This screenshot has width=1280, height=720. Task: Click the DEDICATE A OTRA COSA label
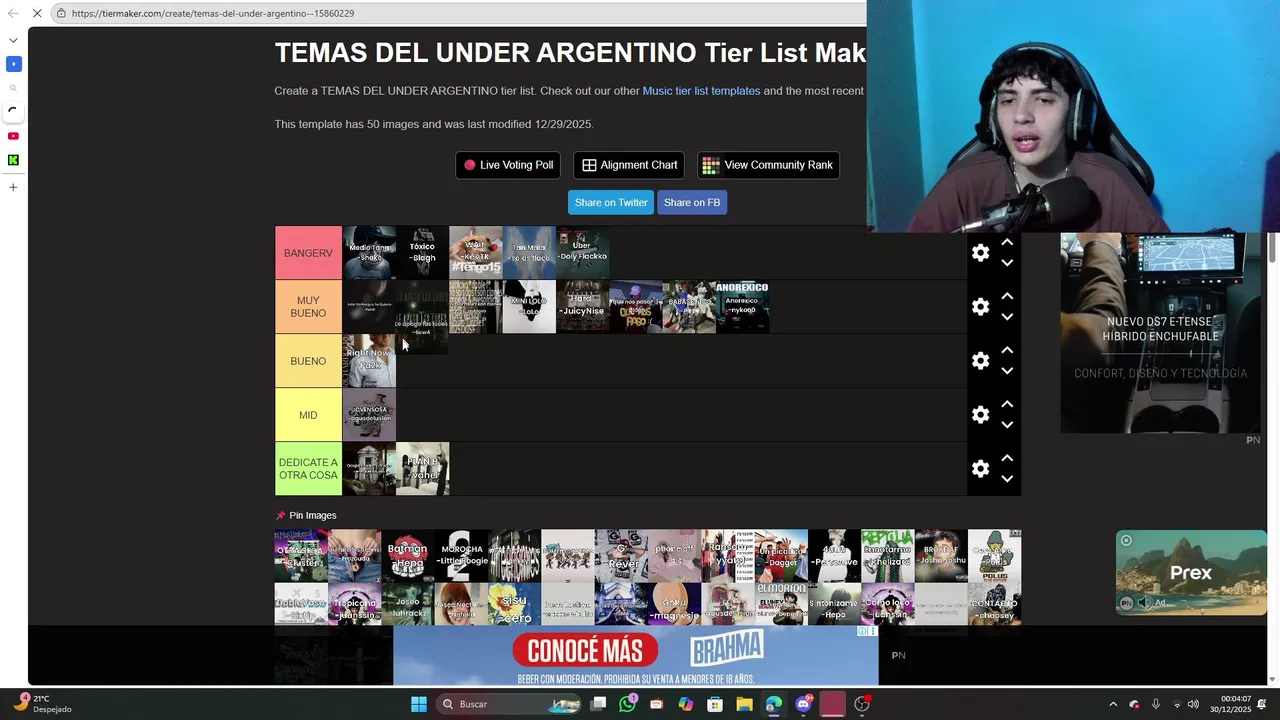[308, 469]
